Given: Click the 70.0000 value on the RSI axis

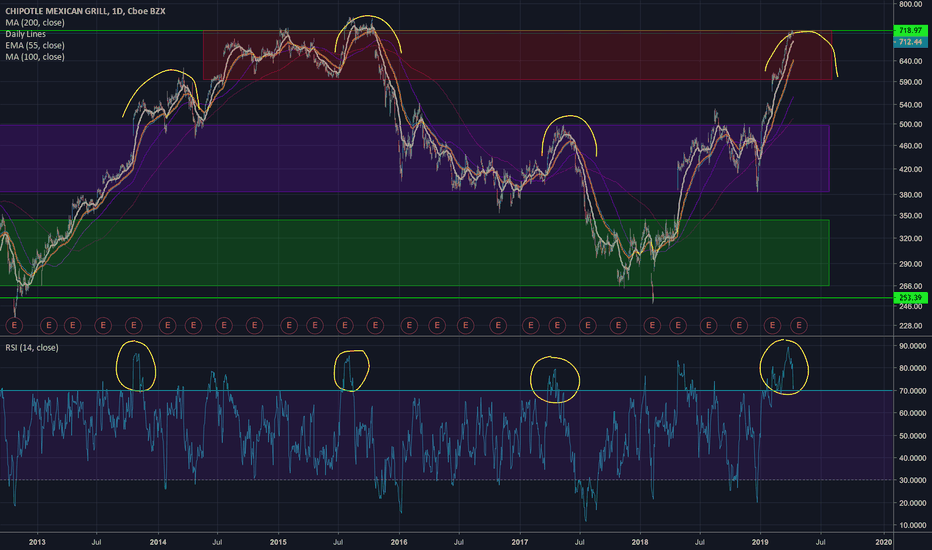Looking at the screenshot, I should (912, 391).
